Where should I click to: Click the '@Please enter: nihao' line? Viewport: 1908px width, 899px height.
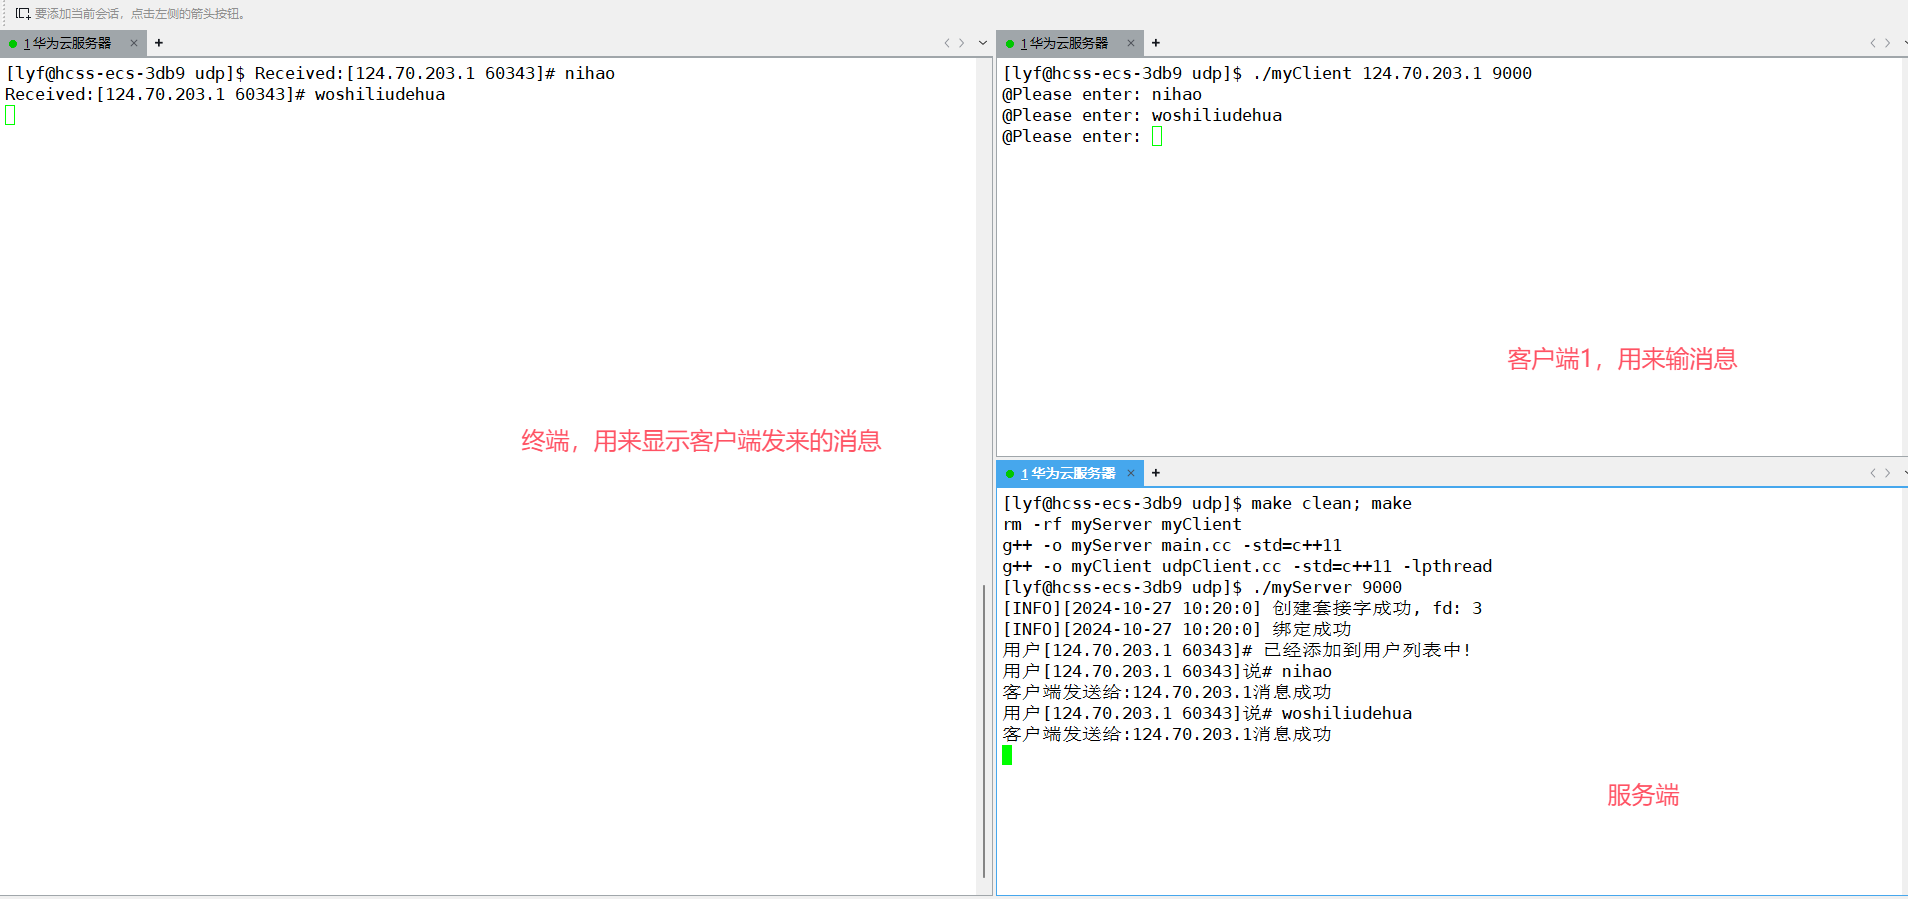(1102, 94)
